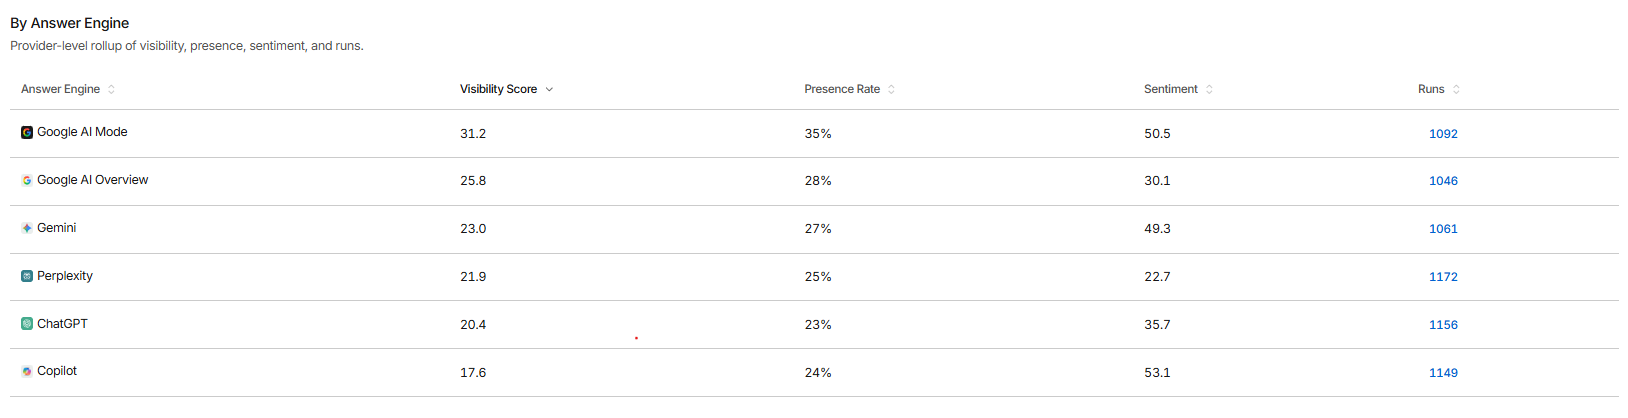Open ChatGPT's 1156 runs link

[1443, 325]
